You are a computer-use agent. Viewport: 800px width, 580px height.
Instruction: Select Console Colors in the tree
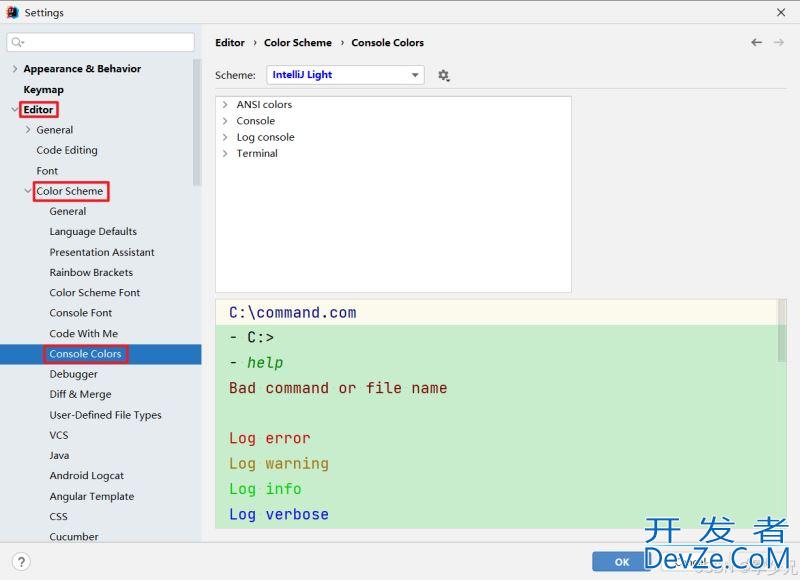point(85,354)
